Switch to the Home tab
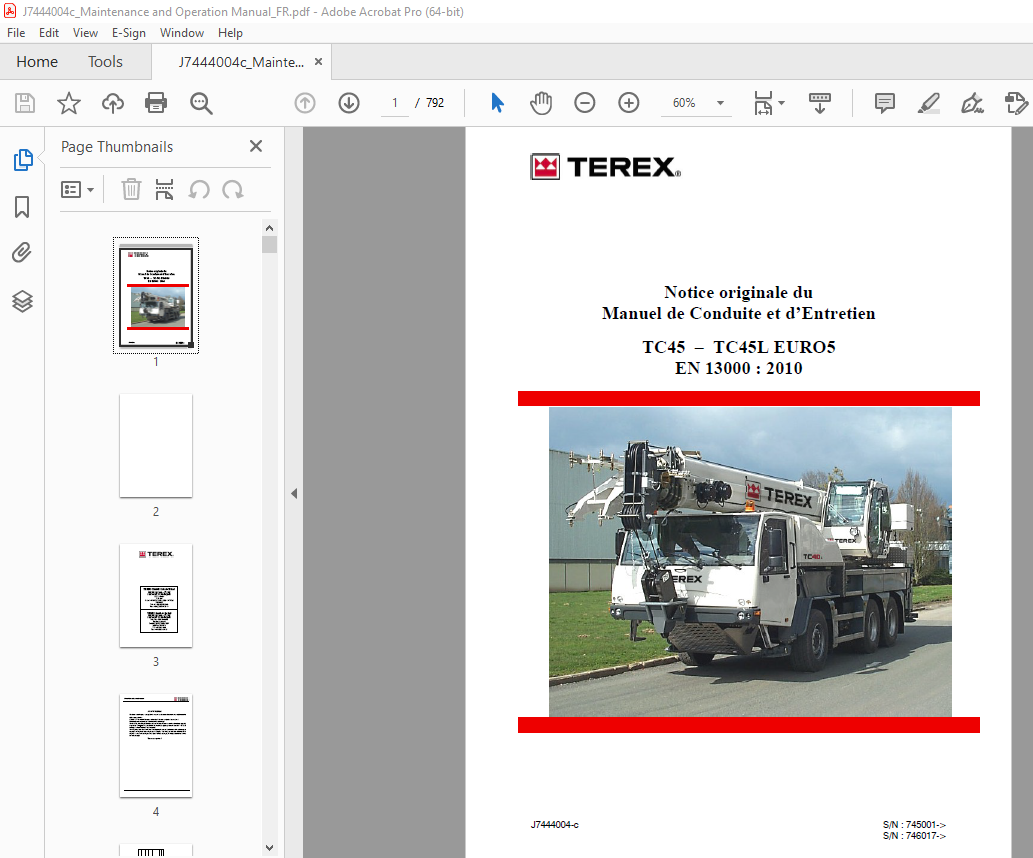 [37, 62]
